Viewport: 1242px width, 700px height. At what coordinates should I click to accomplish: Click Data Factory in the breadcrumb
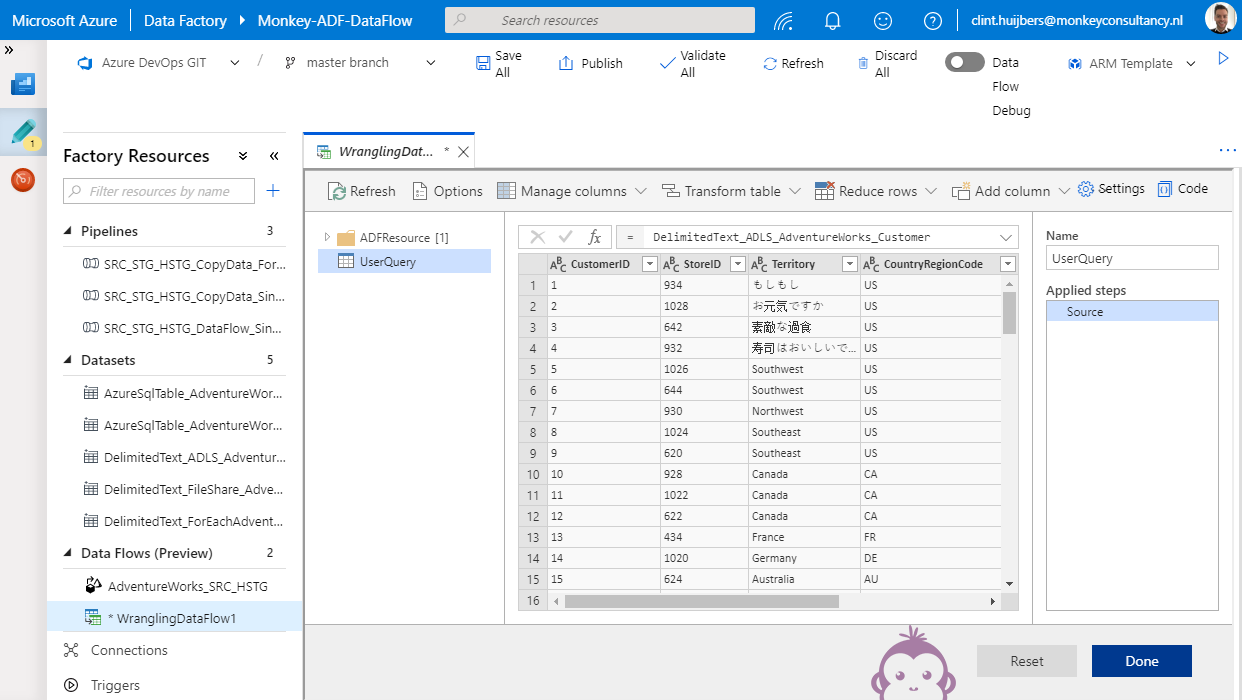[185, 20]
